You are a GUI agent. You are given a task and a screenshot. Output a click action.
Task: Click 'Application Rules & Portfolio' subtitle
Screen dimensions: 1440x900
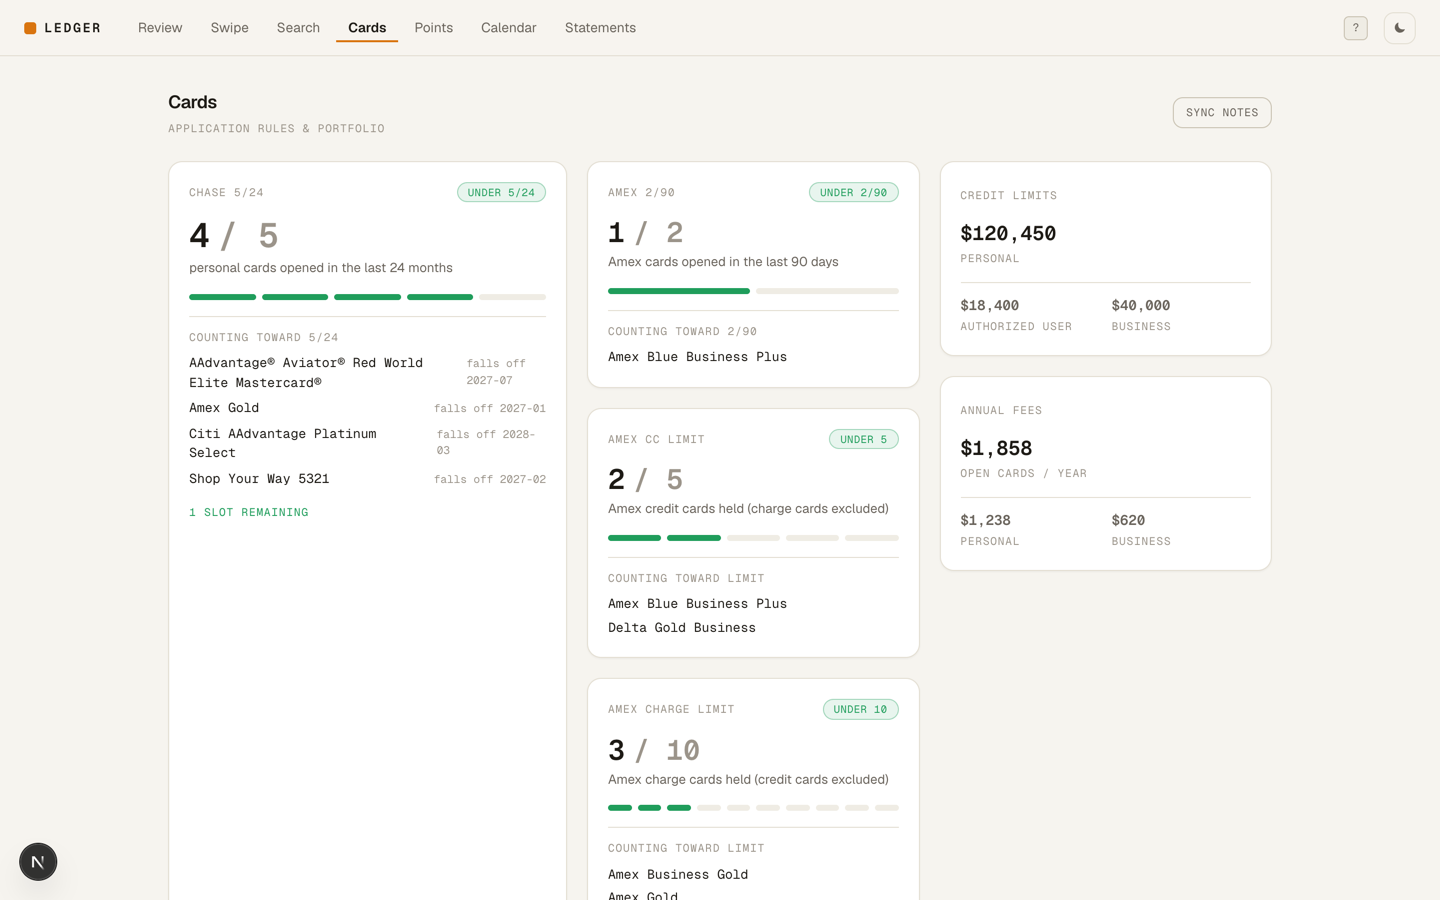[x=276, y=129]
